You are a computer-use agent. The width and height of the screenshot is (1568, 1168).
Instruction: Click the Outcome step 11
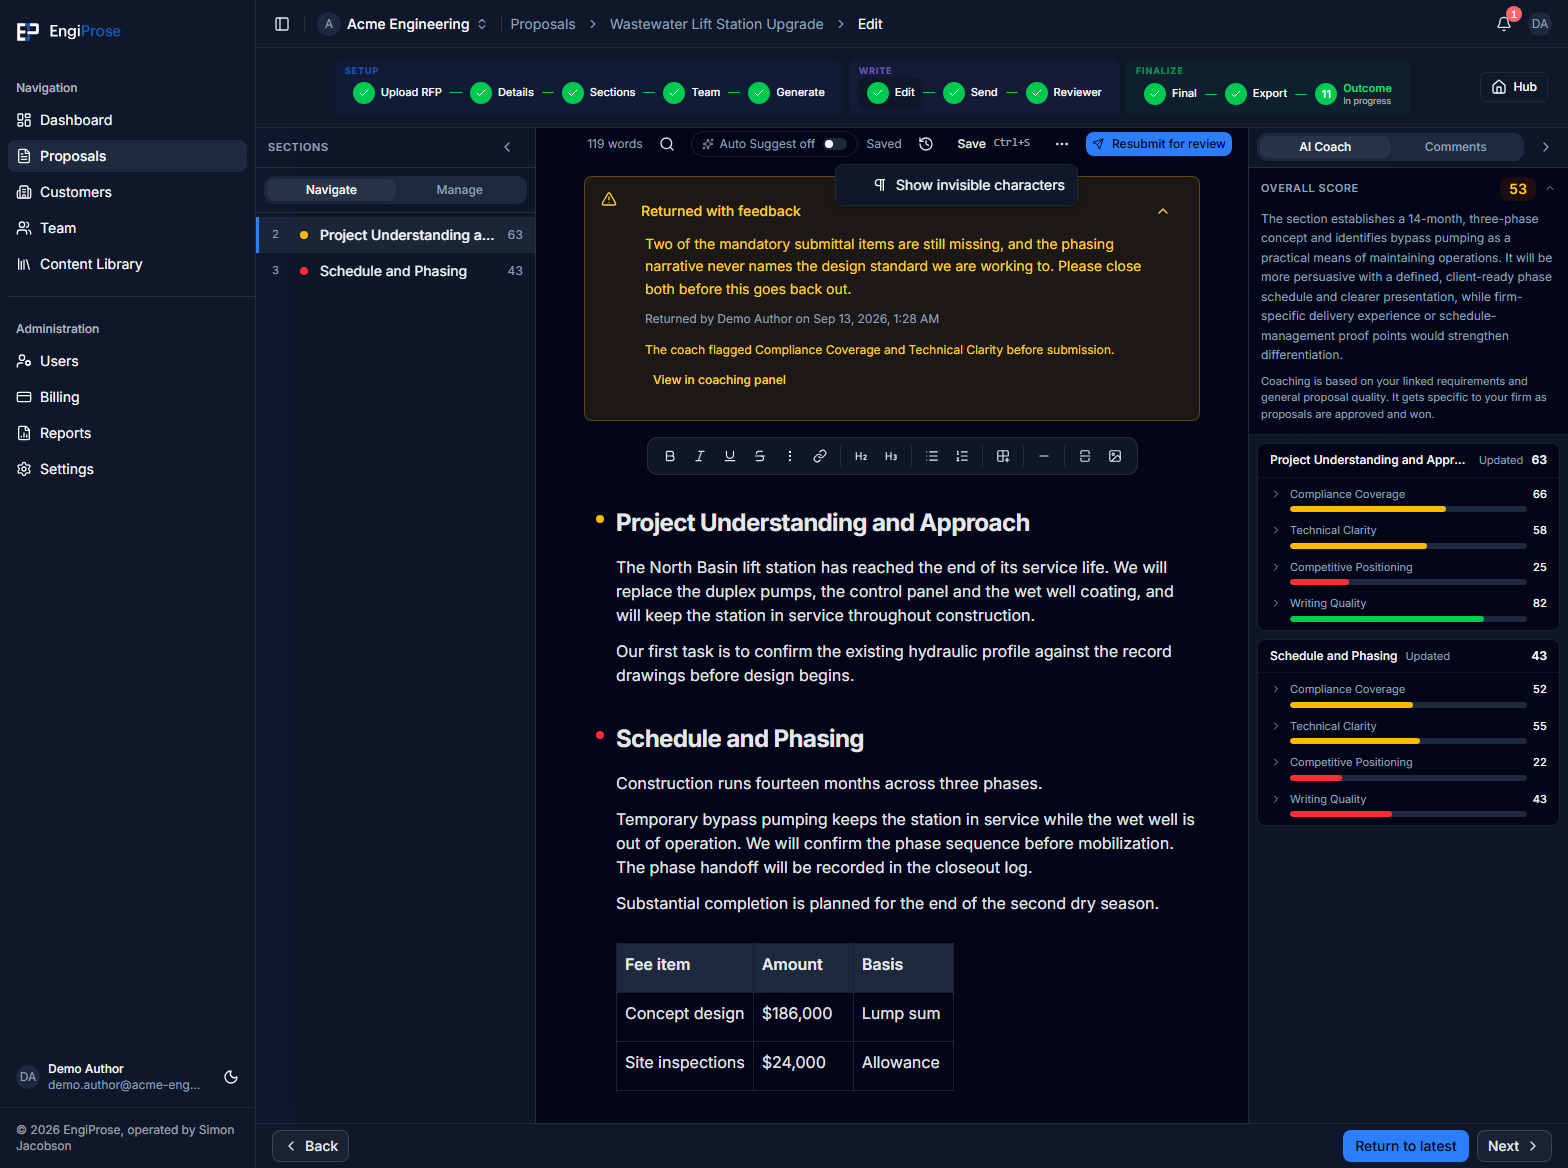[x=1354, y=94]
